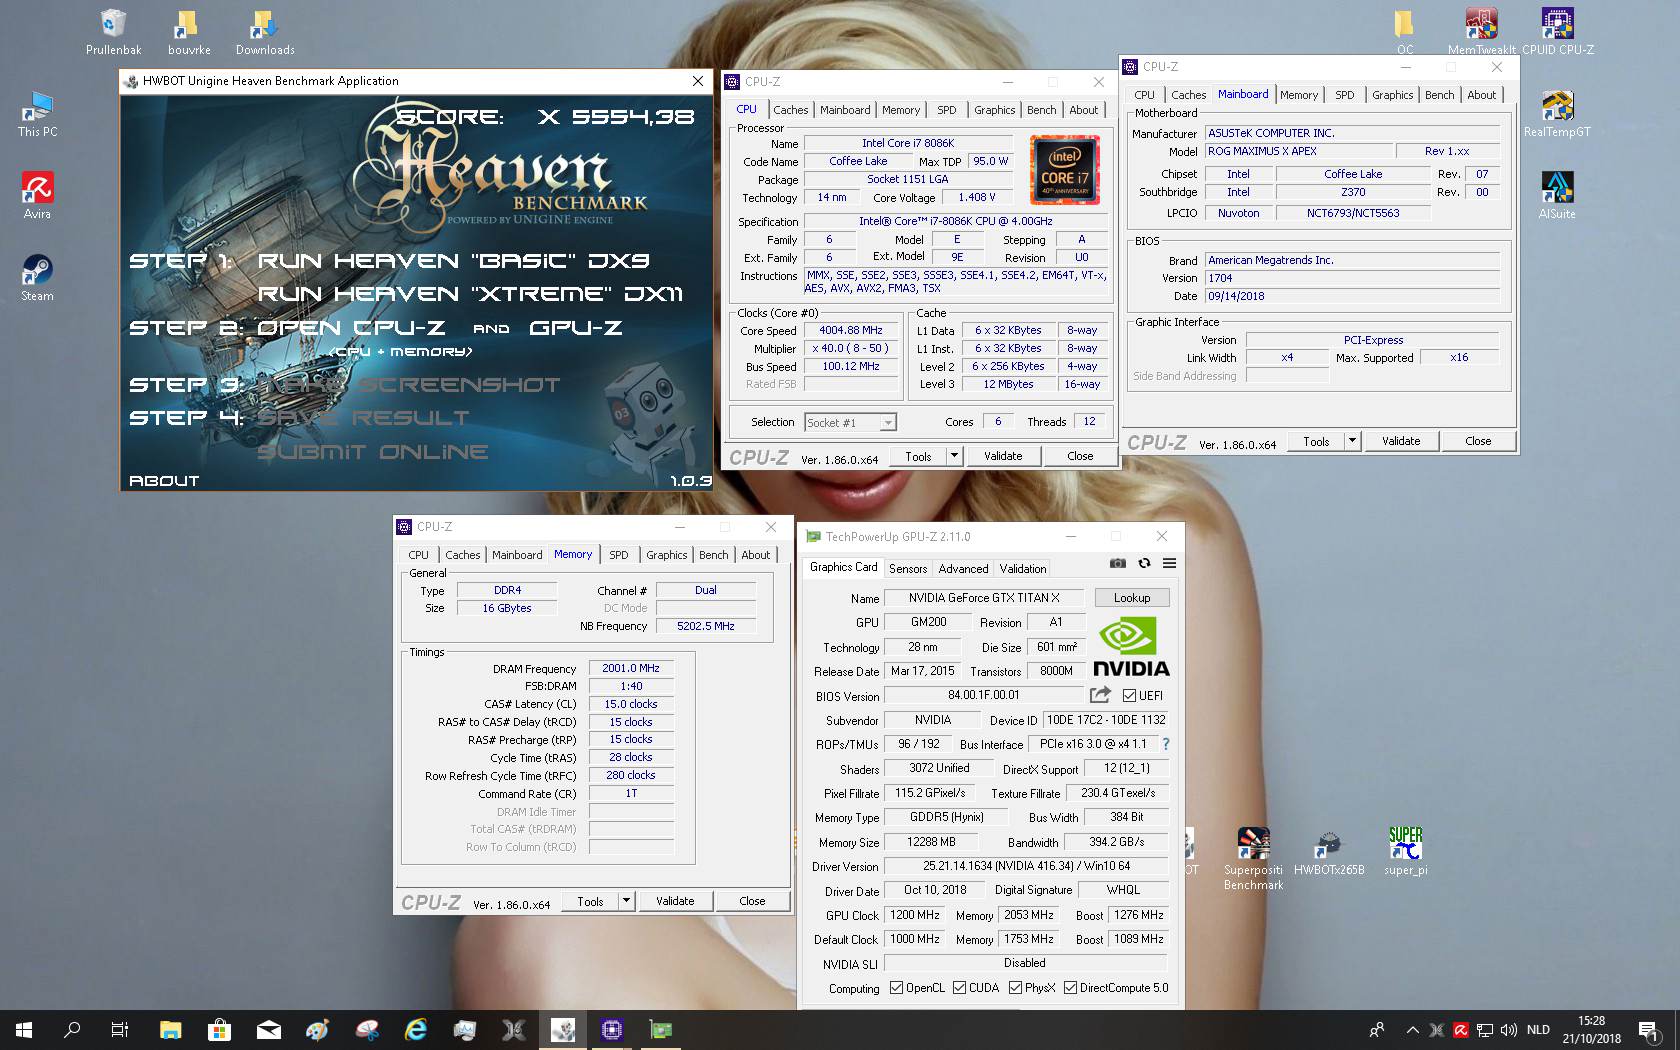The width and height of the screenshot is (1680, 1050).
Task: Select the This PC desktop icon
Action: click(x=38, y=114)
